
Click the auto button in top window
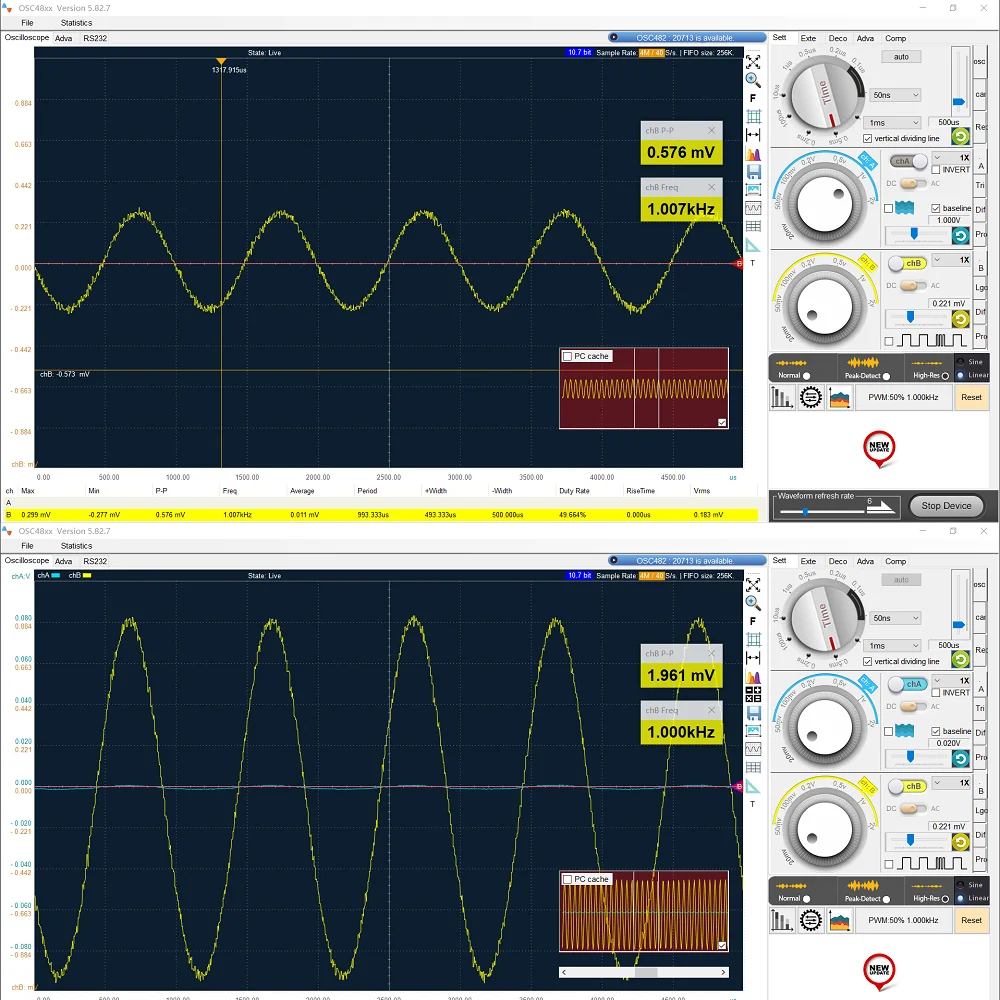tap(901, 57)
